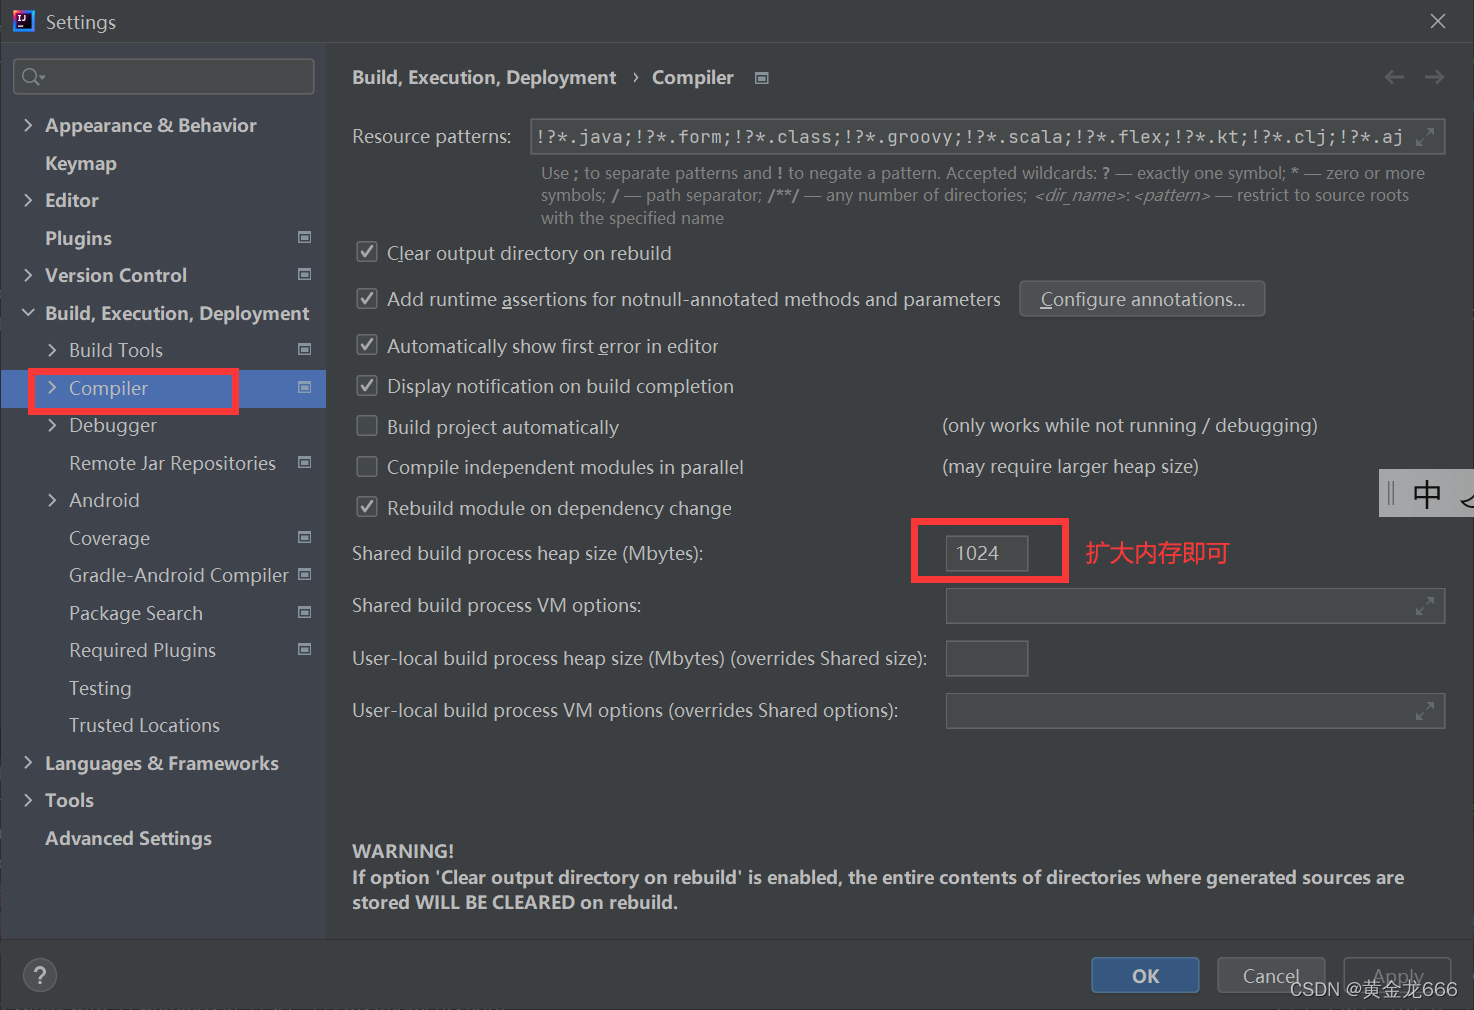Expand the Editor section
Image resolution: width=1474 pixels, height=1010 pixels.
[28, 200]
